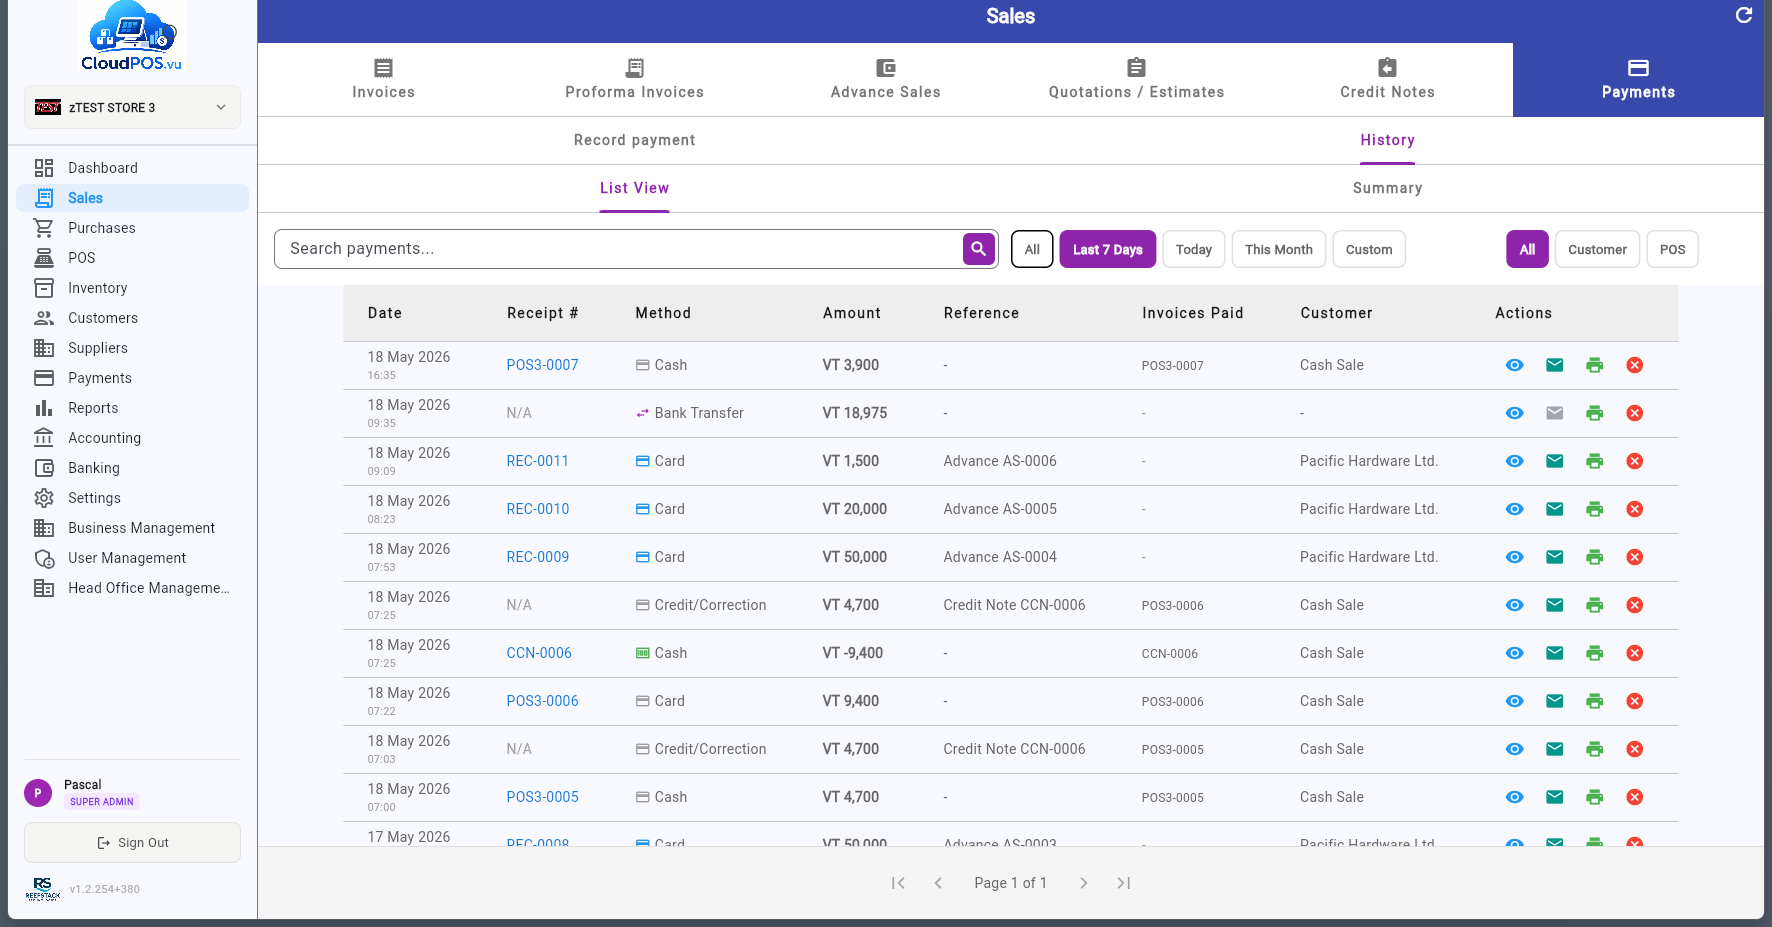Viewport: 1772px width, 927px height.
Task: Delete the Bank Transfer VT 18,975 payment
Action: [x=1635, y=413]
